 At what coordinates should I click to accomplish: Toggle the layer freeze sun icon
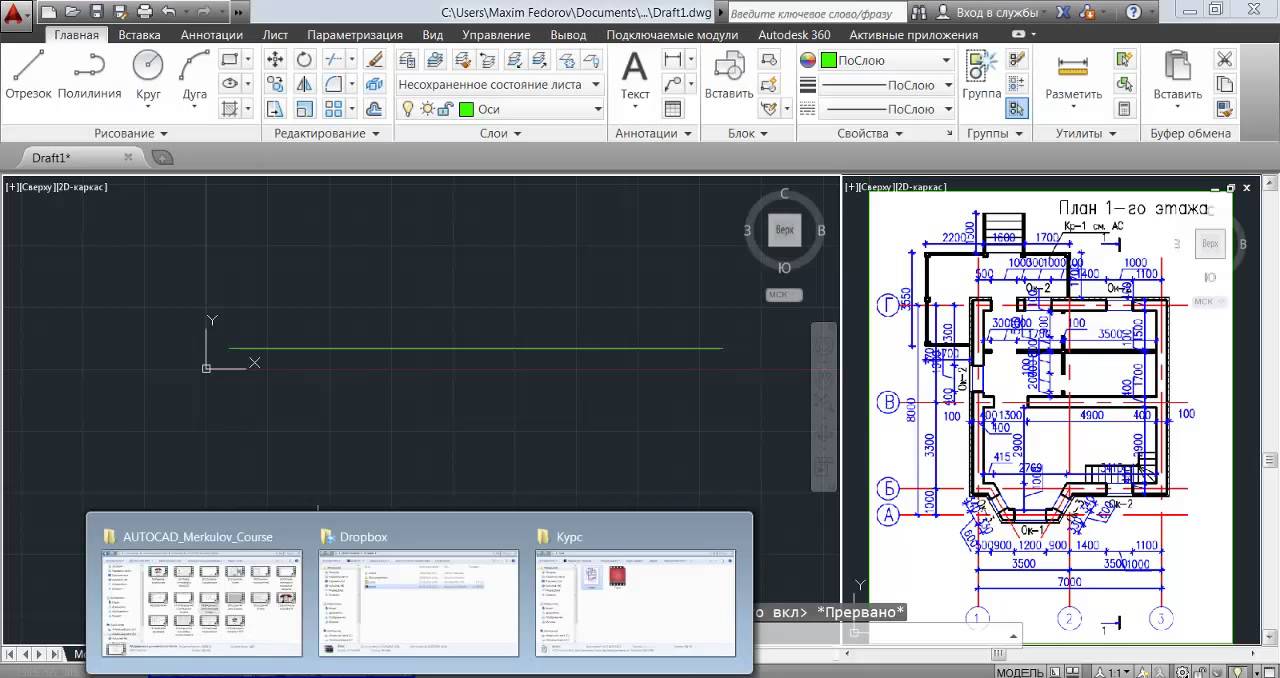pyautogui.click(x=427, y=109)
